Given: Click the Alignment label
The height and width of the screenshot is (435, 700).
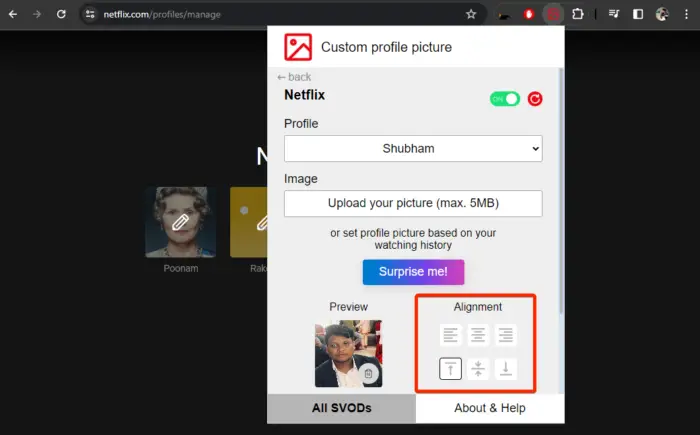Looking at the screenshot, I should click(x=478, y=307).
